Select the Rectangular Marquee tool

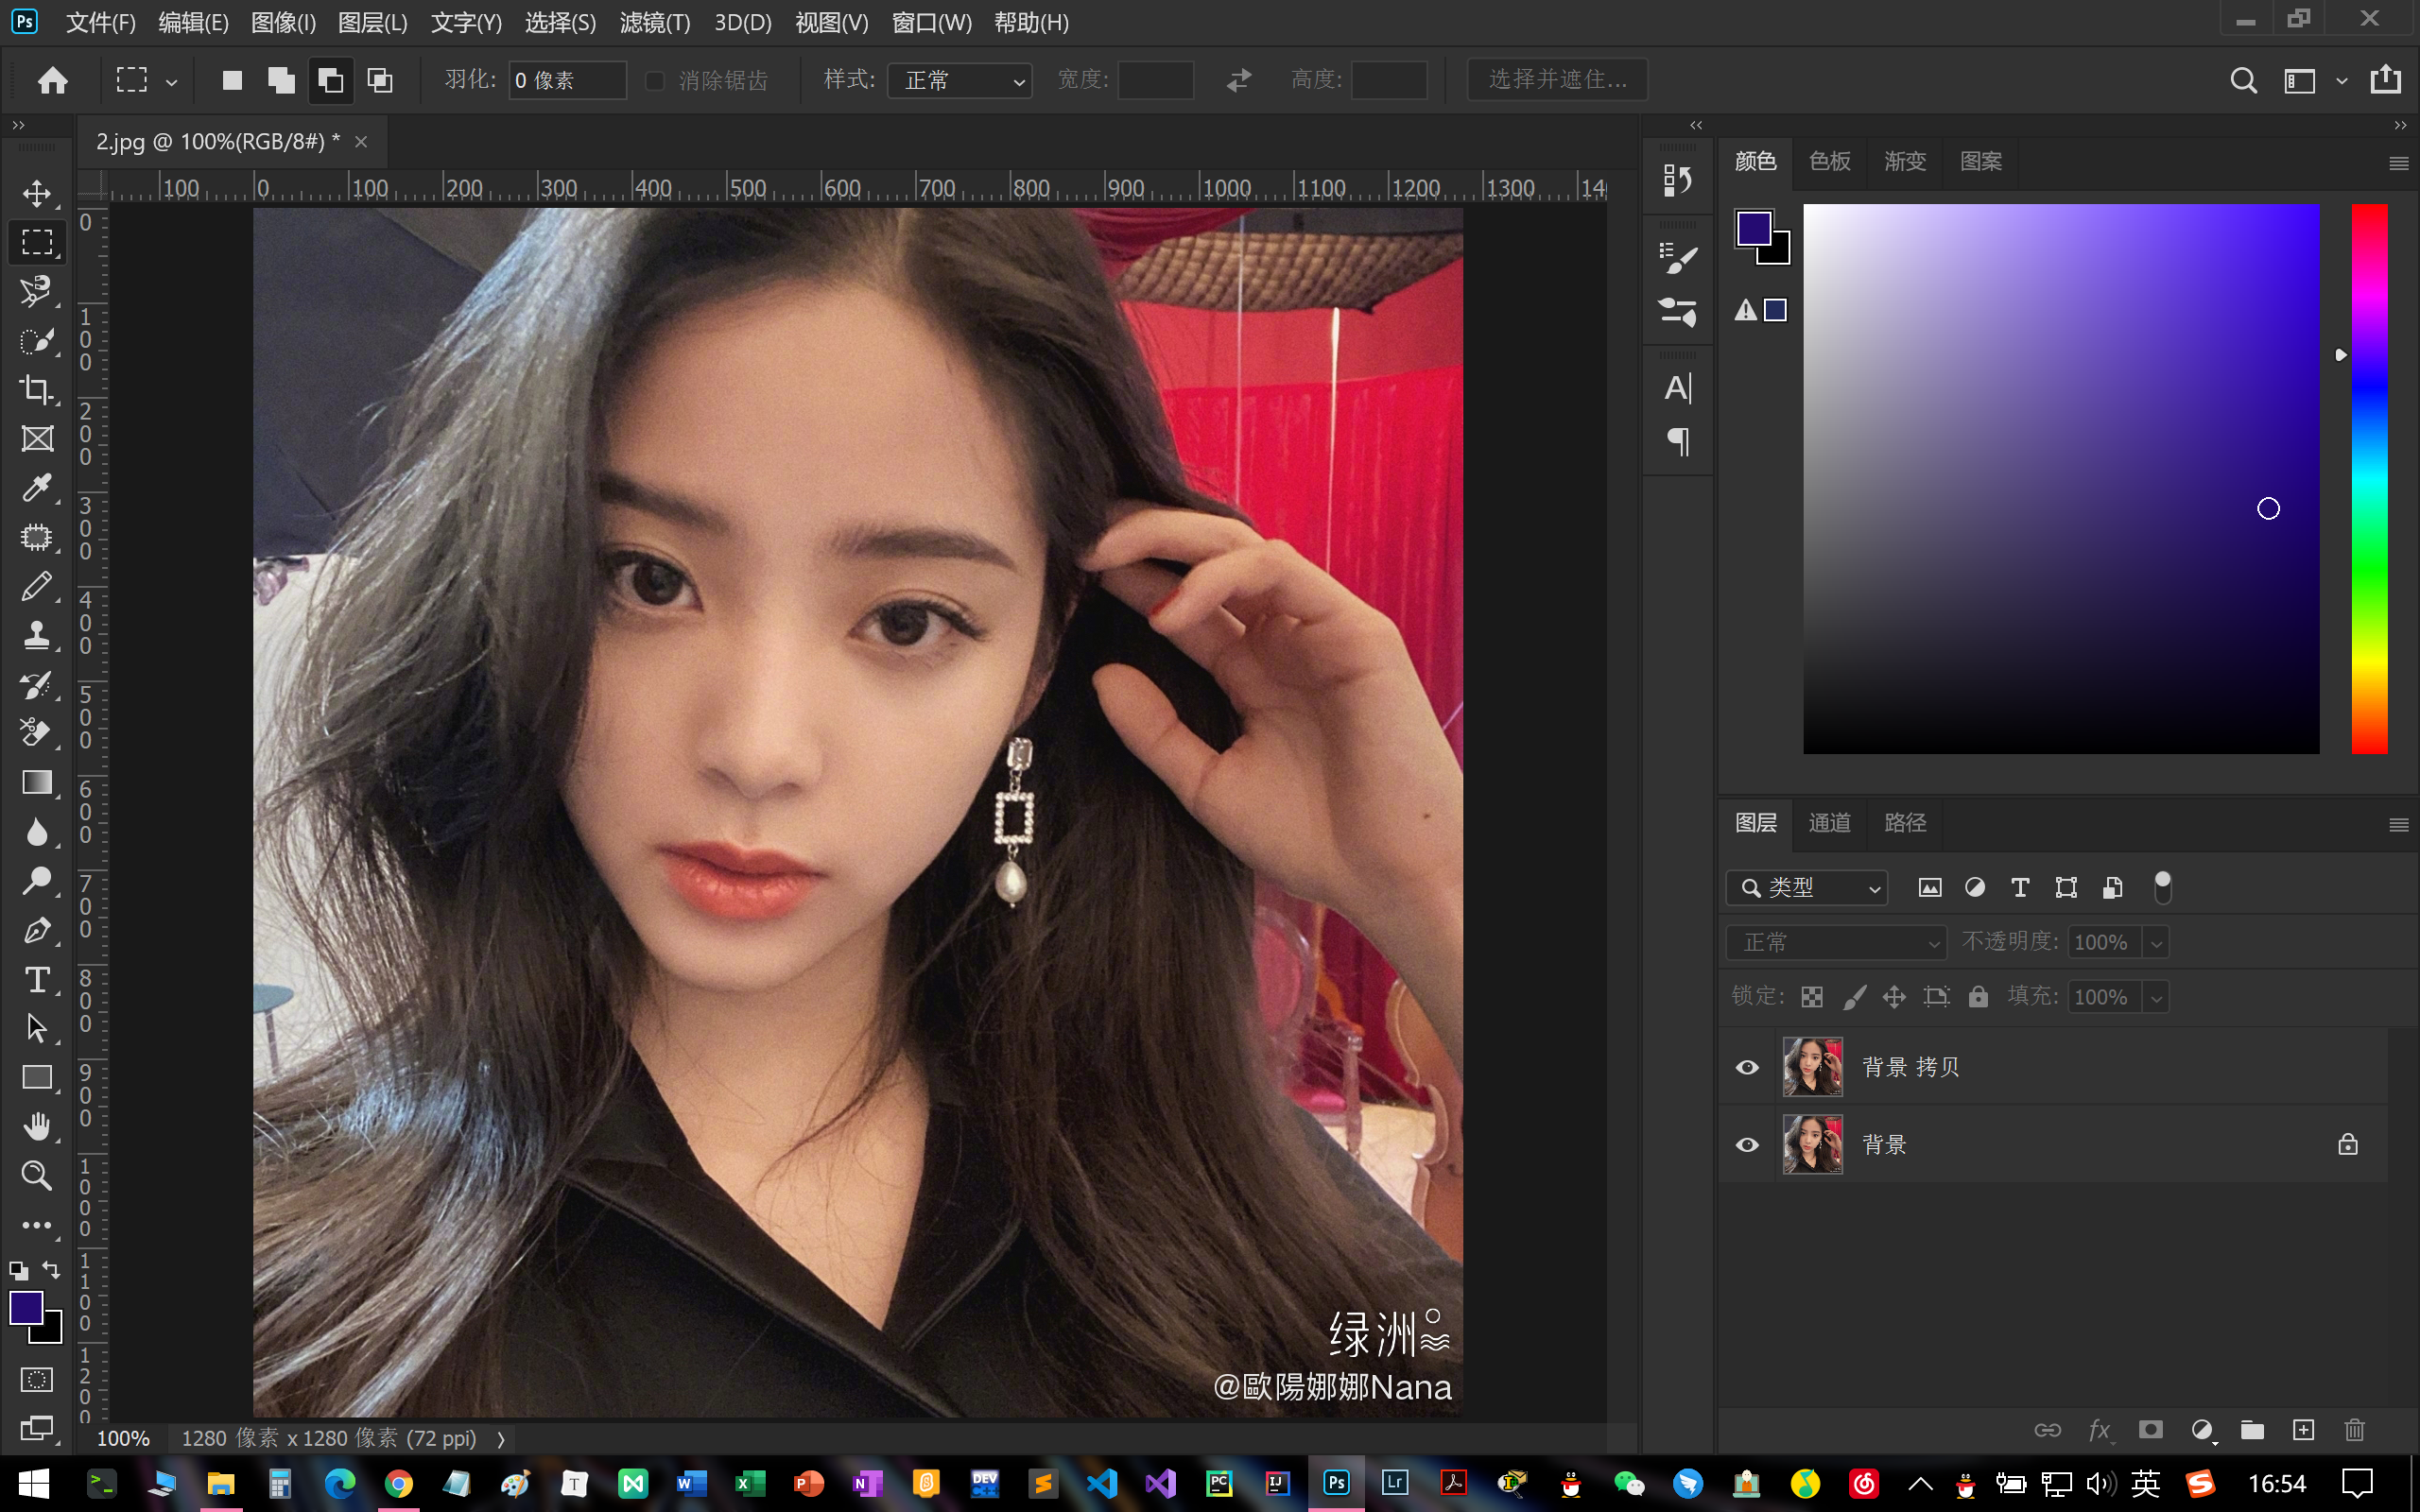[37, 242]
